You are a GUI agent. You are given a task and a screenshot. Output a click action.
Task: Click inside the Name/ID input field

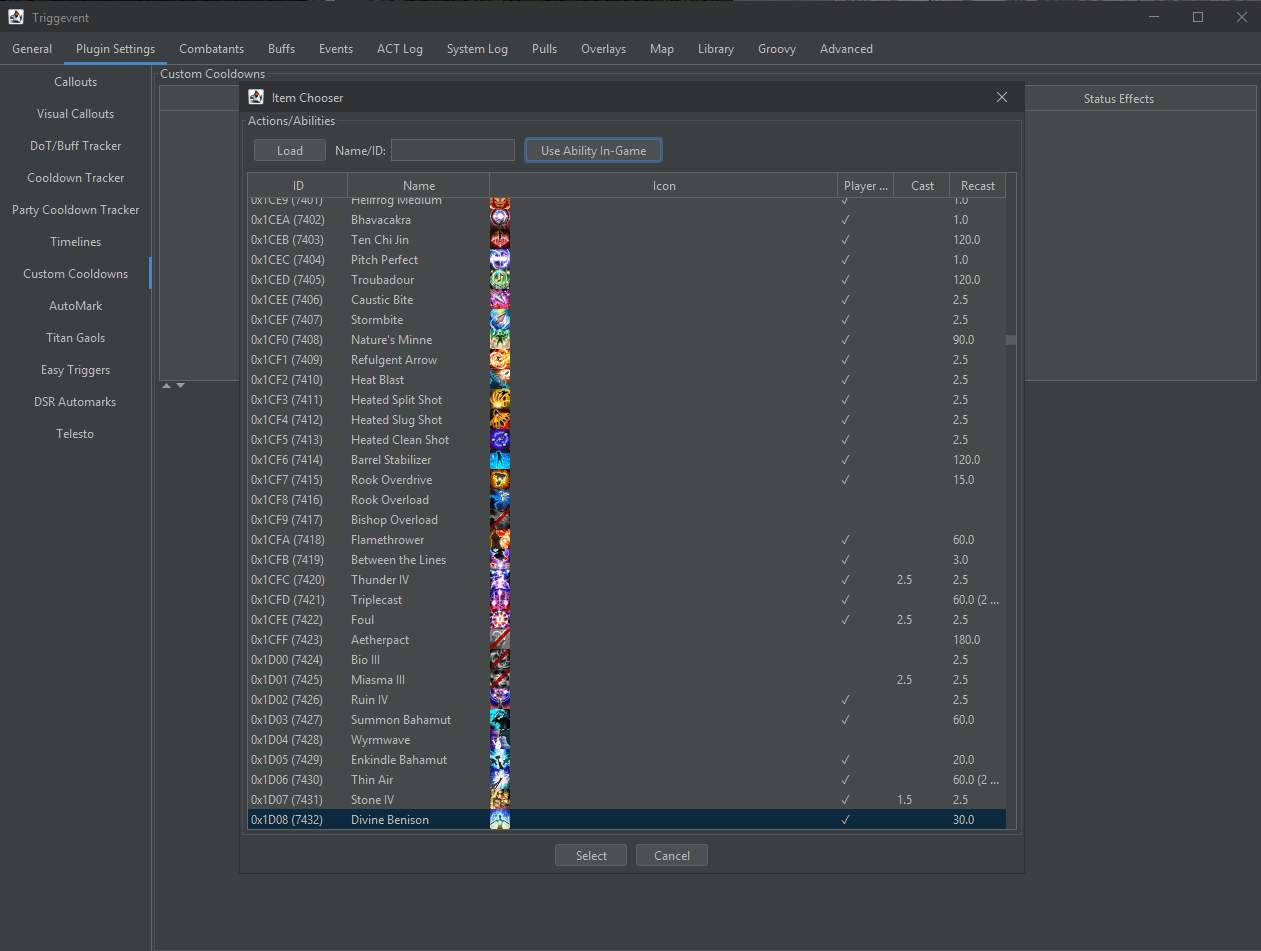point(452,149)
